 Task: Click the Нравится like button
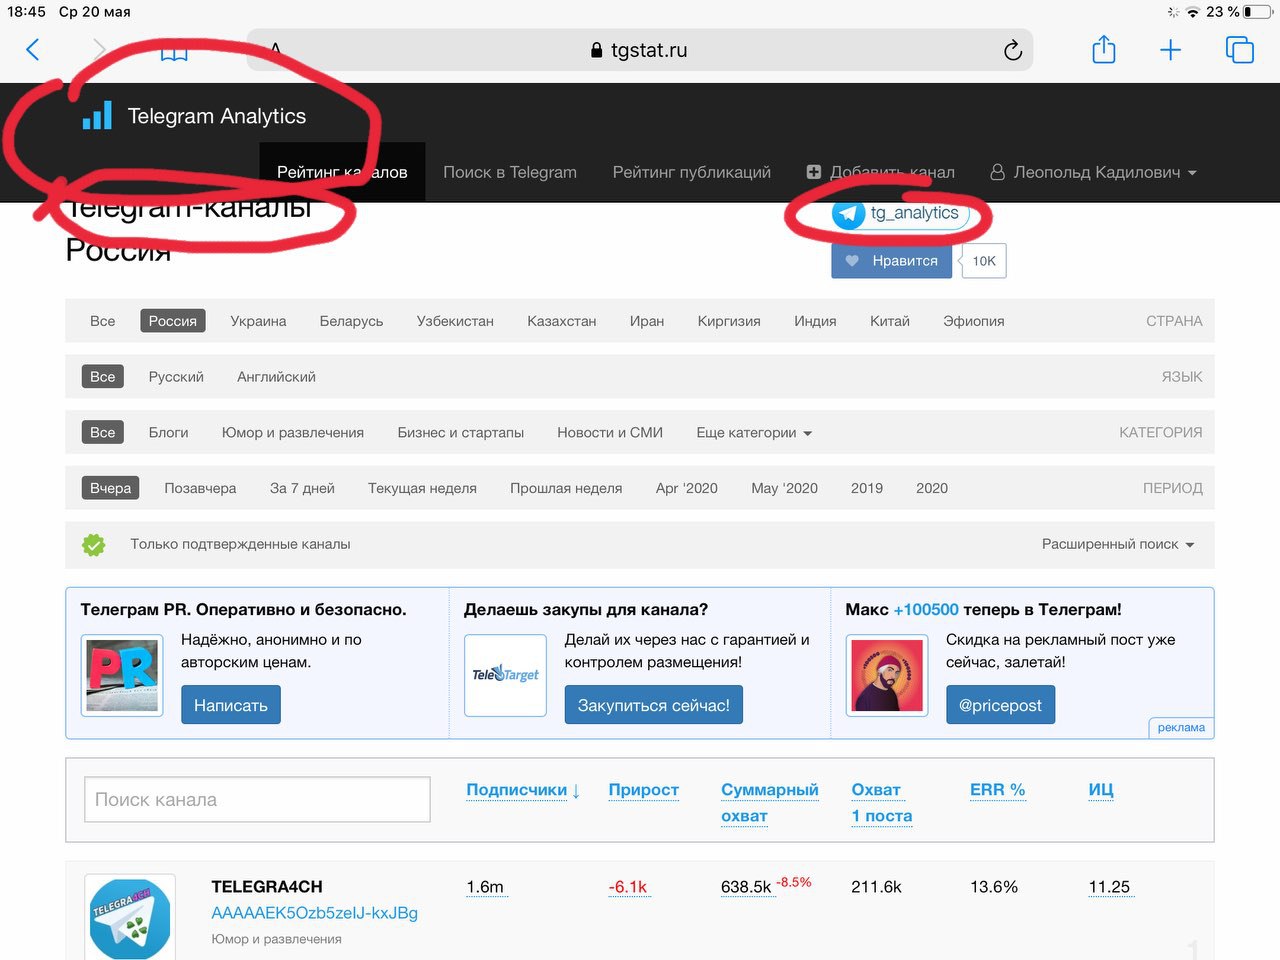(891, 261)
